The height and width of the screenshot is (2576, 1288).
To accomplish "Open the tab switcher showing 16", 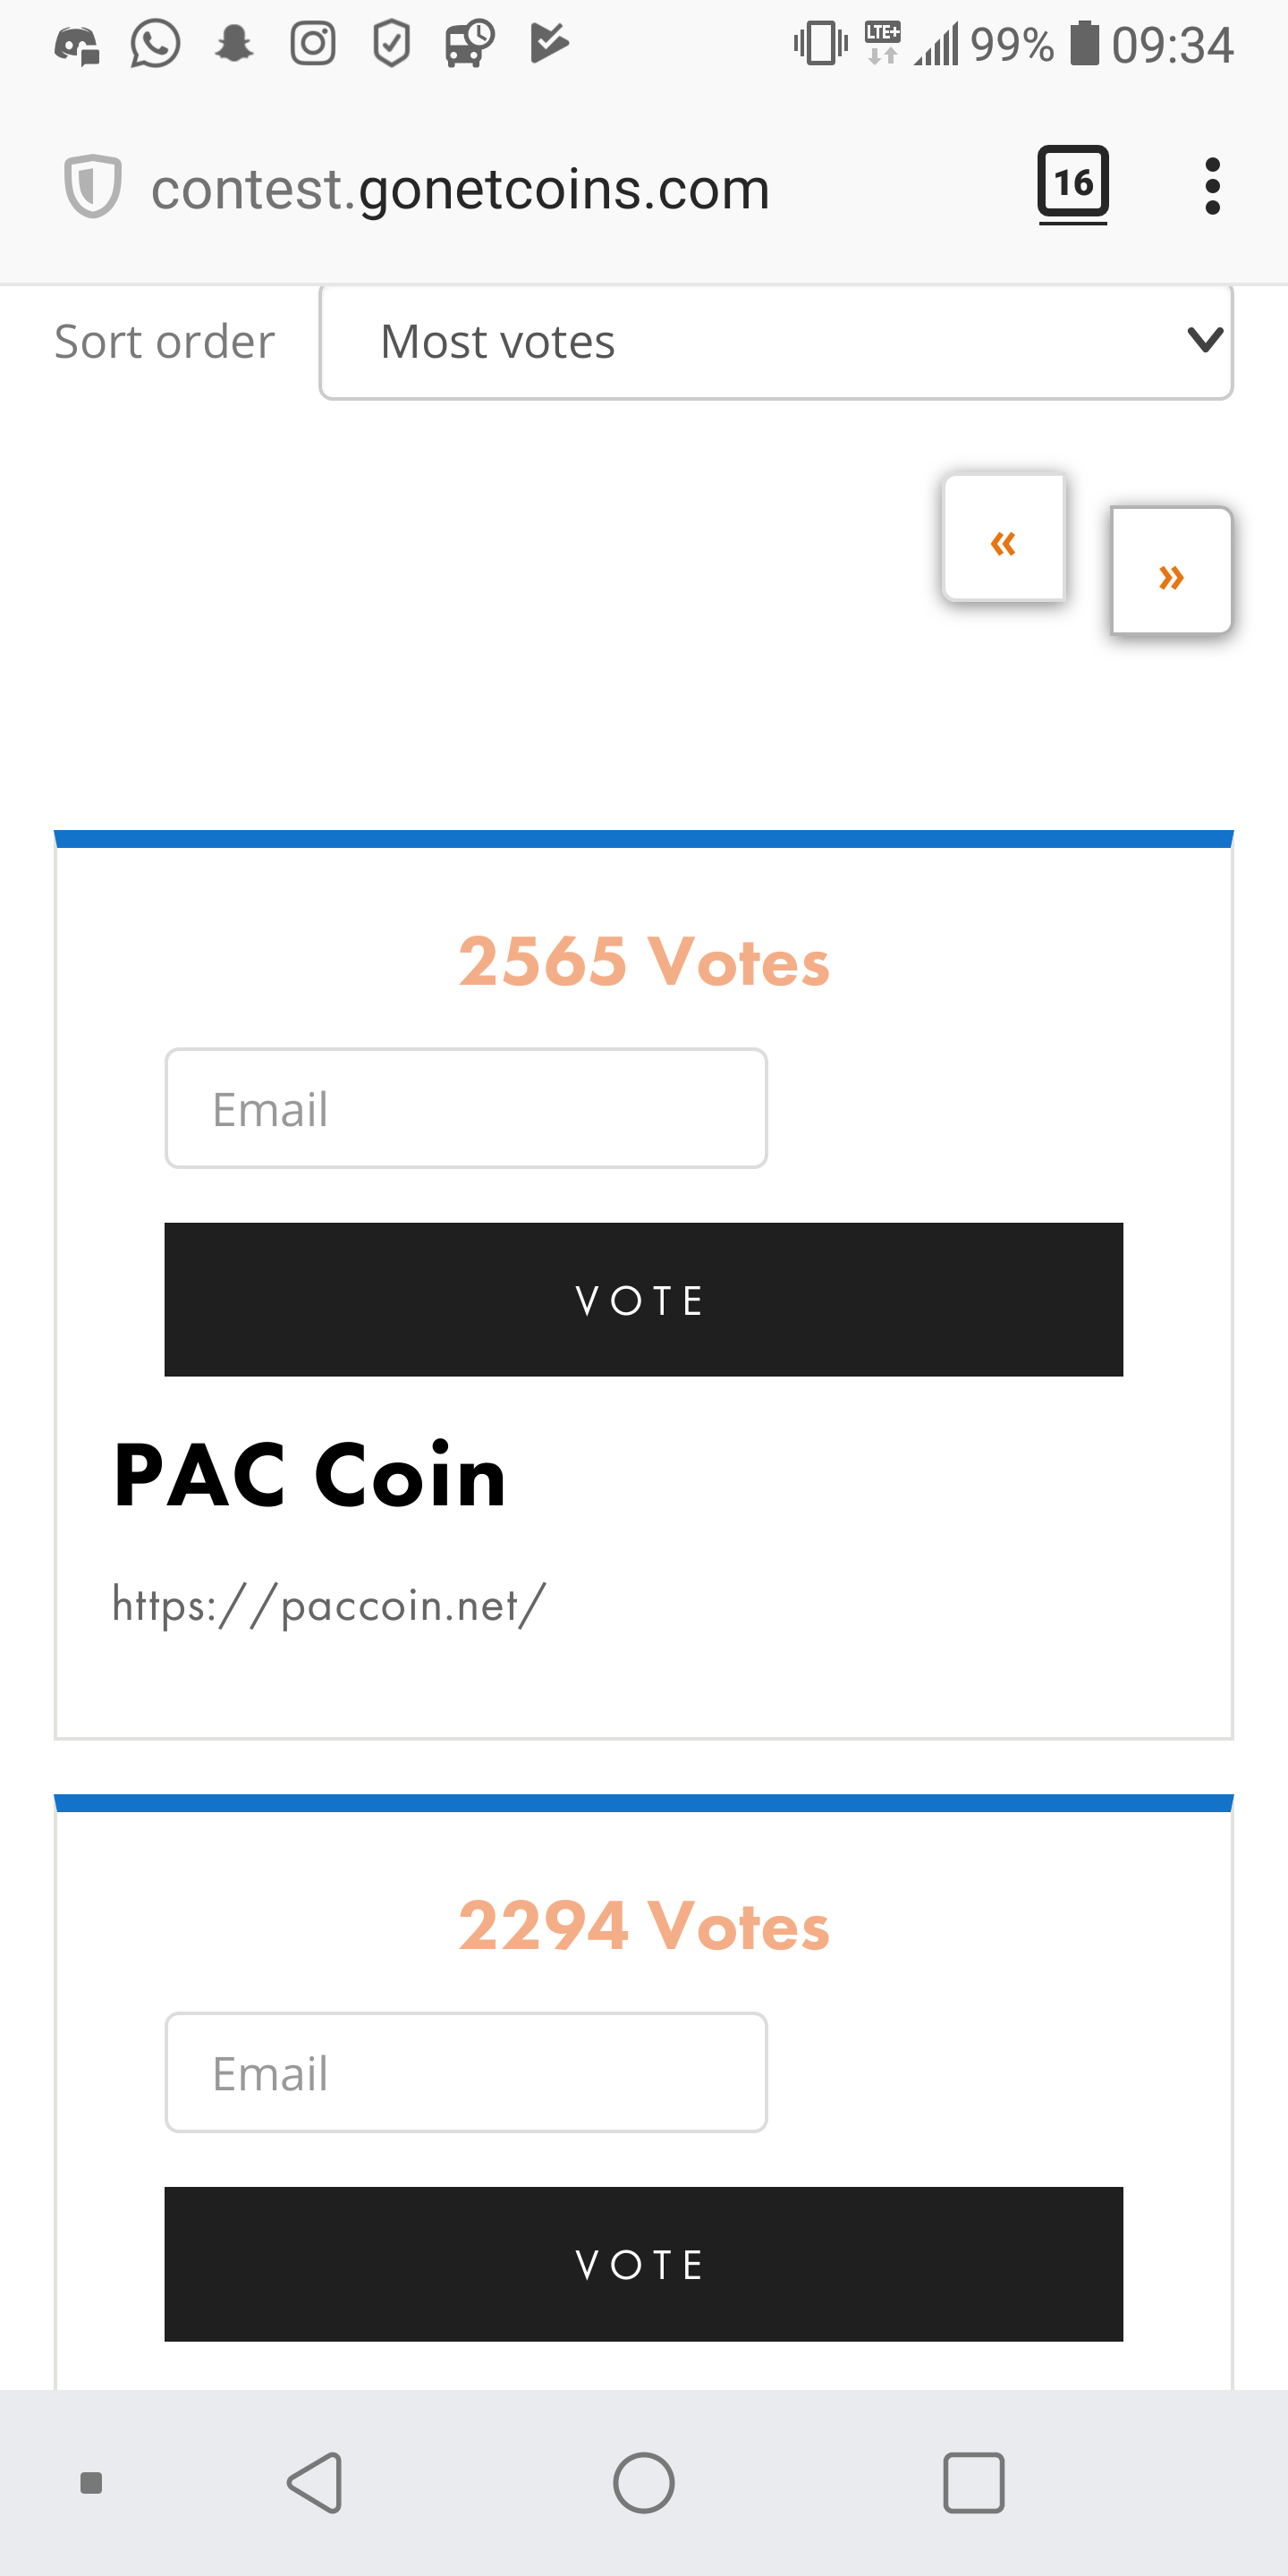I will (x=1073, y=184).
